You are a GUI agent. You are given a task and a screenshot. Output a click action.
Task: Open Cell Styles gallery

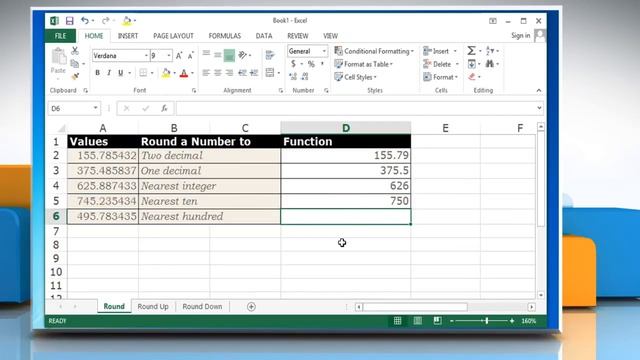pos(355,77)
